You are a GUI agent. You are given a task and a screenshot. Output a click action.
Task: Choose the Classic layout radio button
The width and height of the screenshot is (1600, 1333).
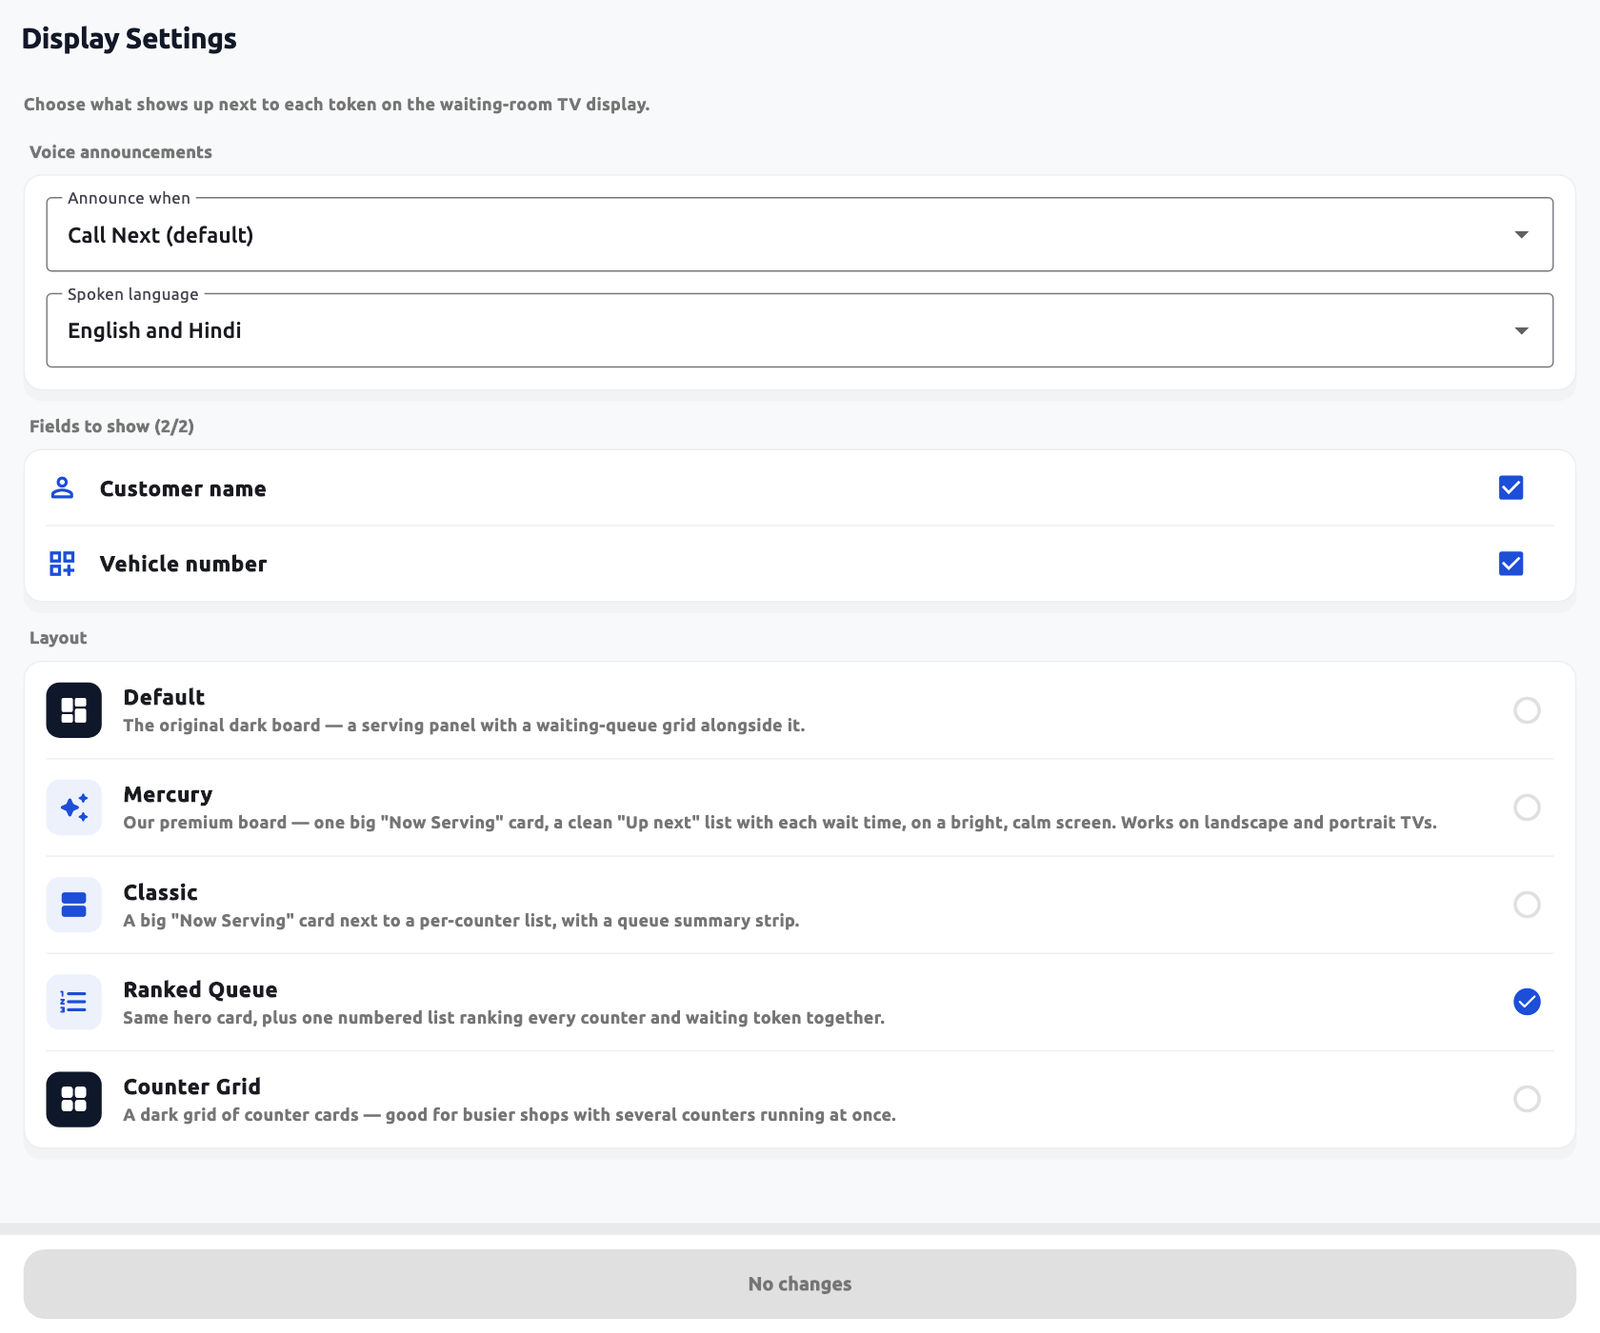pyautogui.click(x=1527, y=905)
